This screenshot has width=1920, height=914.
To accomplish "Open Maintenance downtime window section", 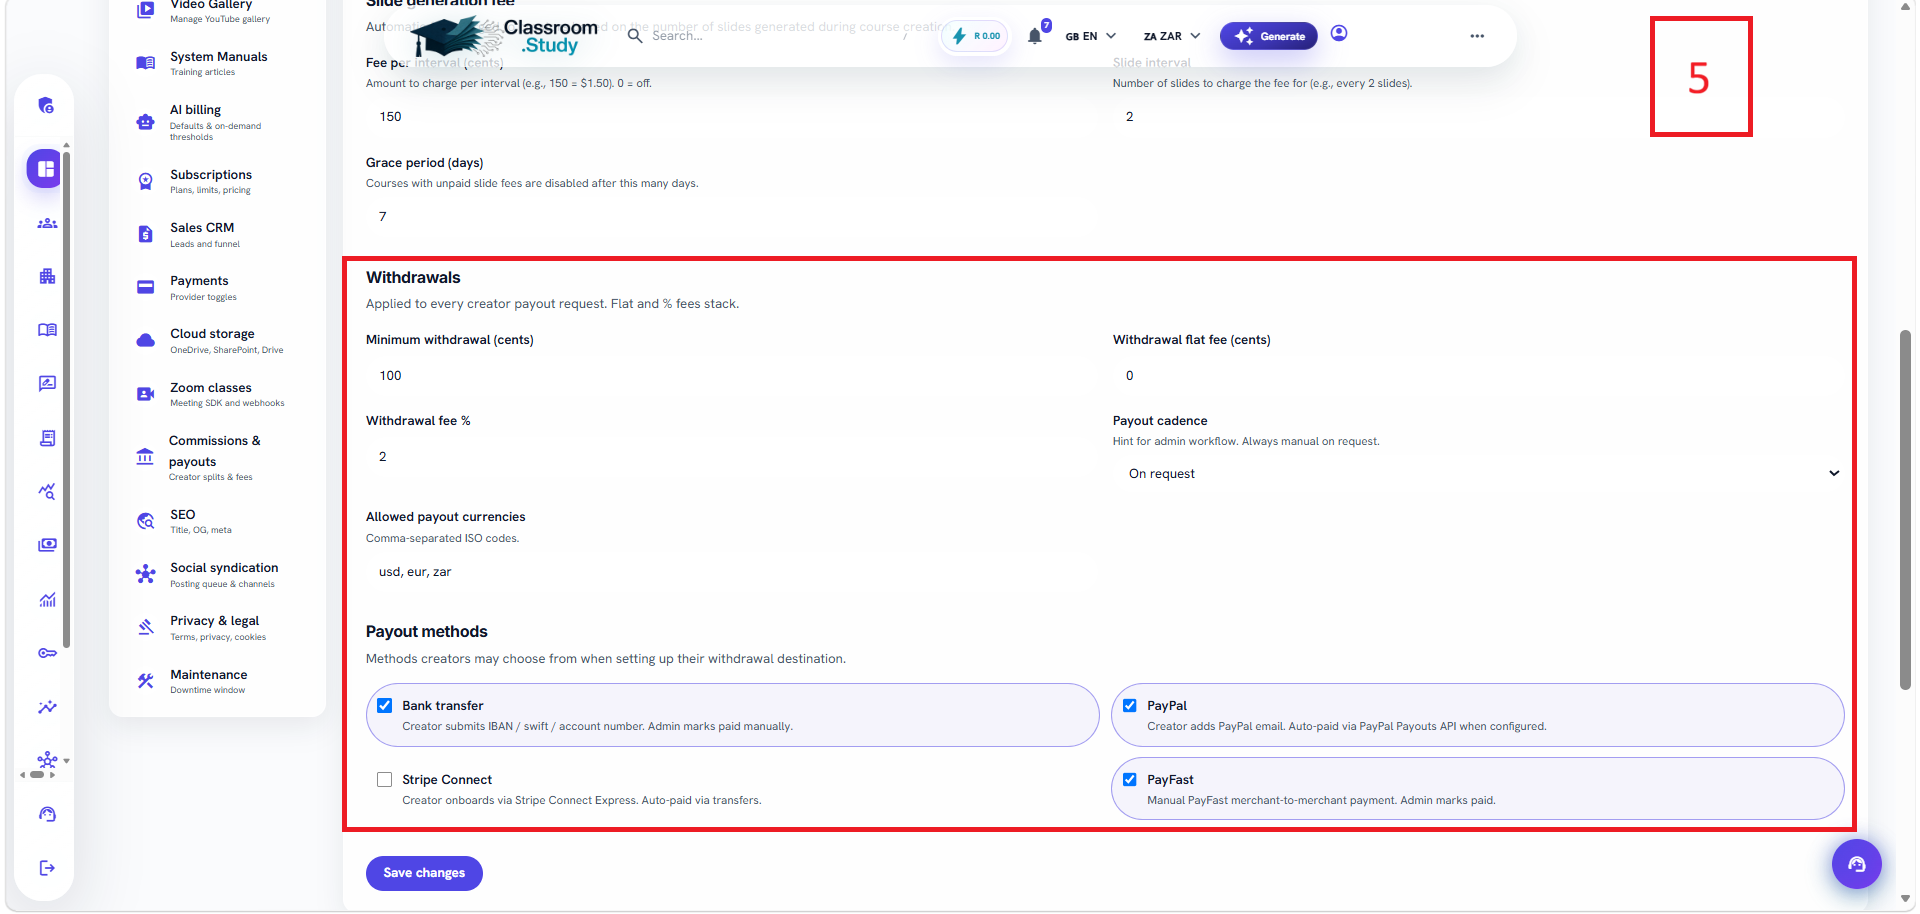I will click(217, 681).
